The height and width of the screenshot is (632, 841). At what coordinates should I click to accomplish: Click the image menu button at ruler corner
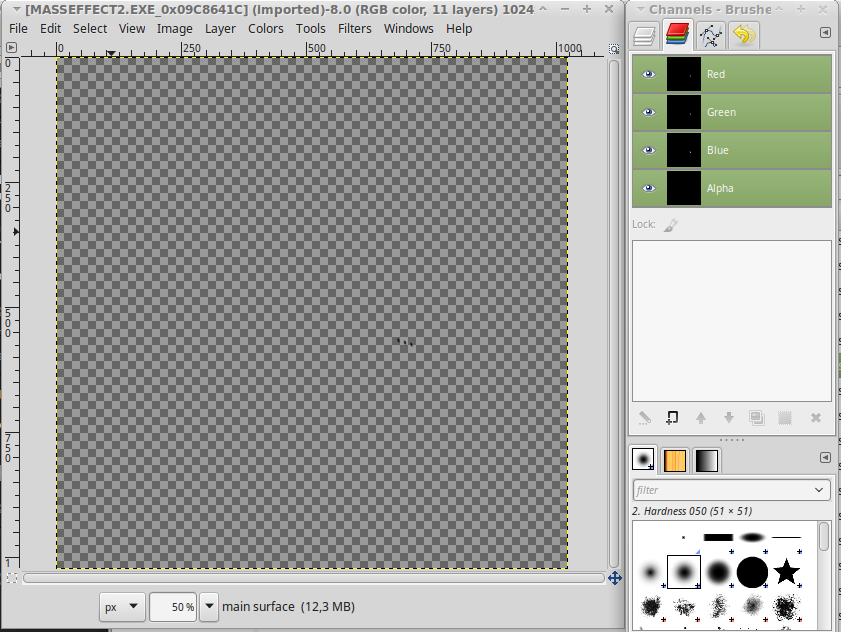(11, 48)
